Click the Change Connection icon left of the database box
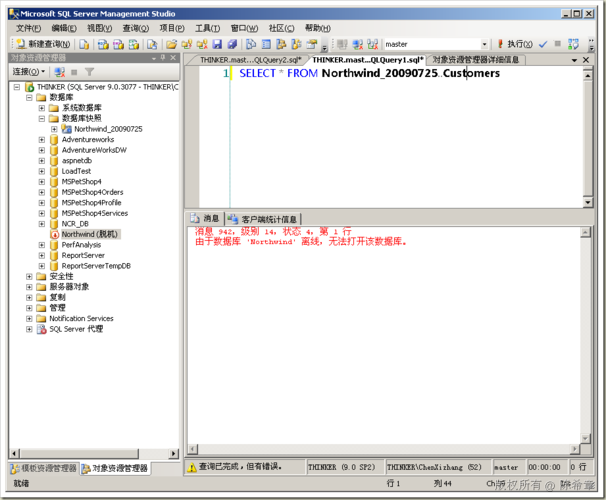Viewport: 606px width, 500px height. point(373,44)
